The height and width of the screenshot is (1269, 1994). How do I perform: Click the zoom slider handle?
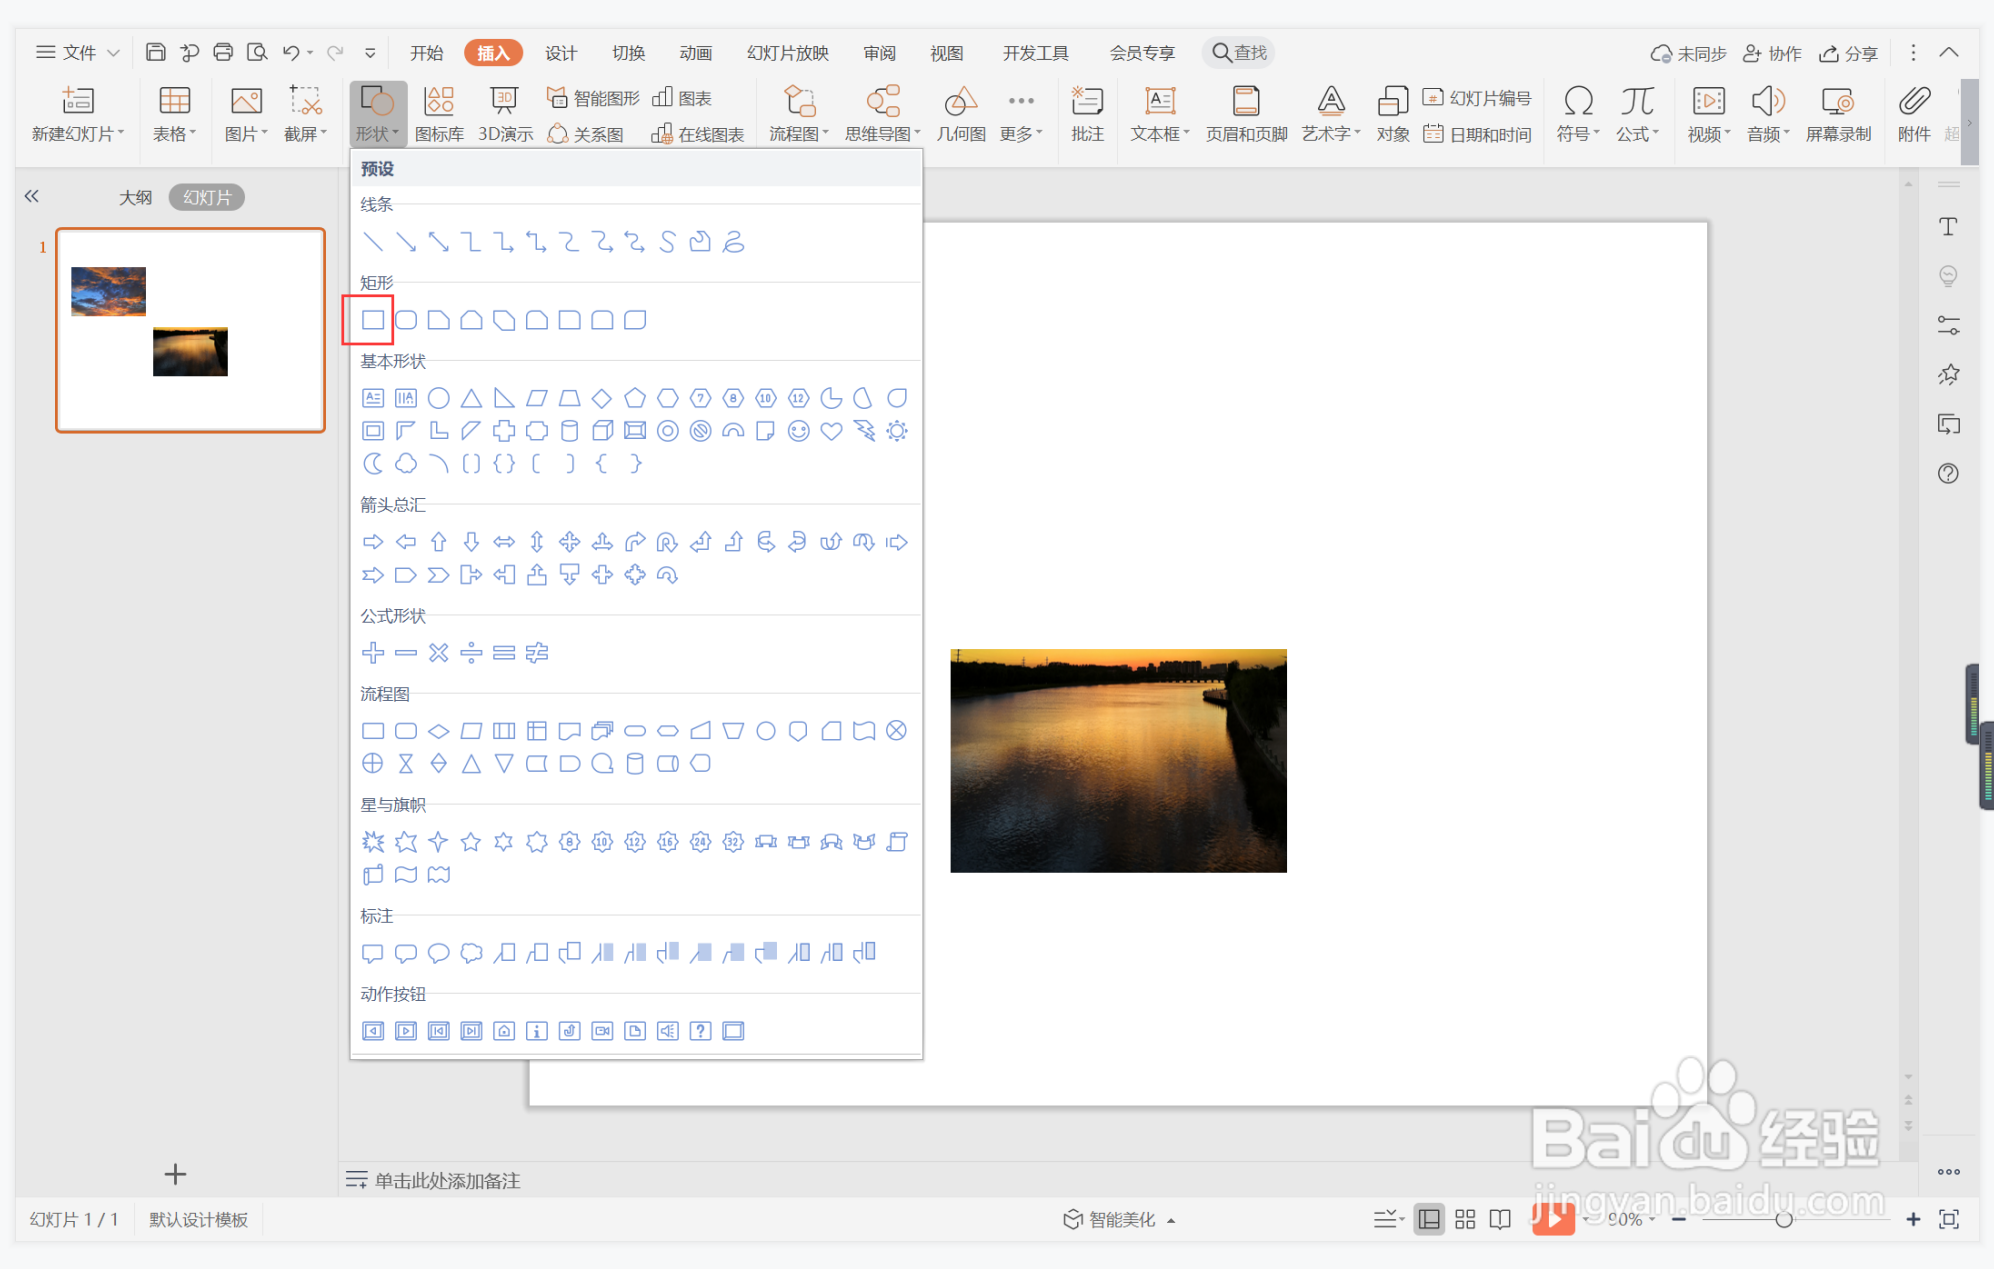coord(1783,1219)
